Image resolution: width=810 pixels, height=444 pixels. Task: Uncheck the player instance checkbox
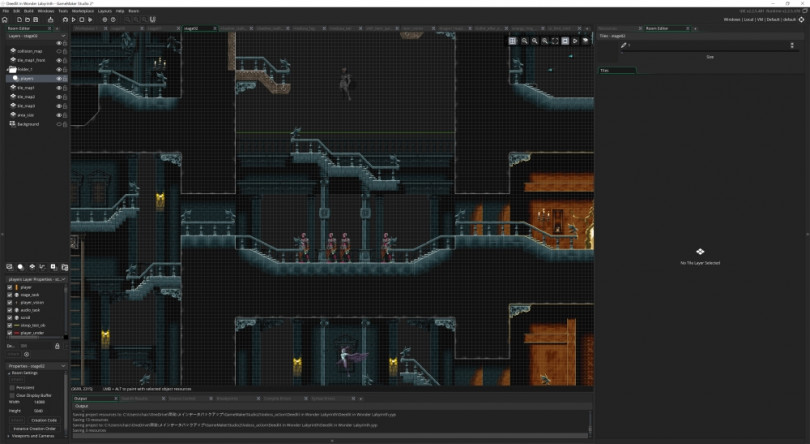click(10, 287)
